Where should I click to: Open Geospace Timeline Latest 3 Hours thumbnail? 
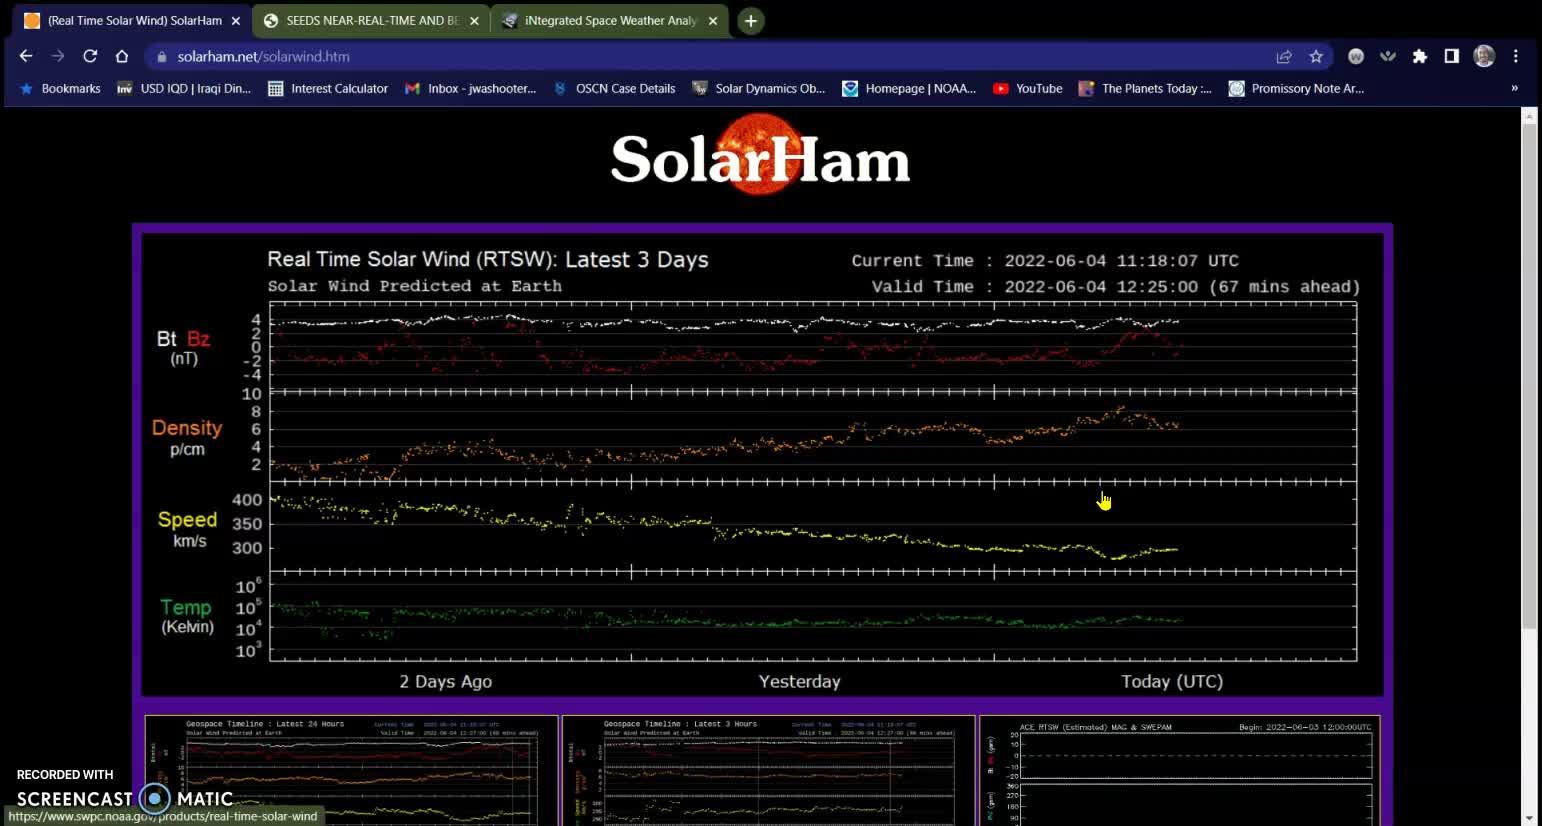click(768, 770)
